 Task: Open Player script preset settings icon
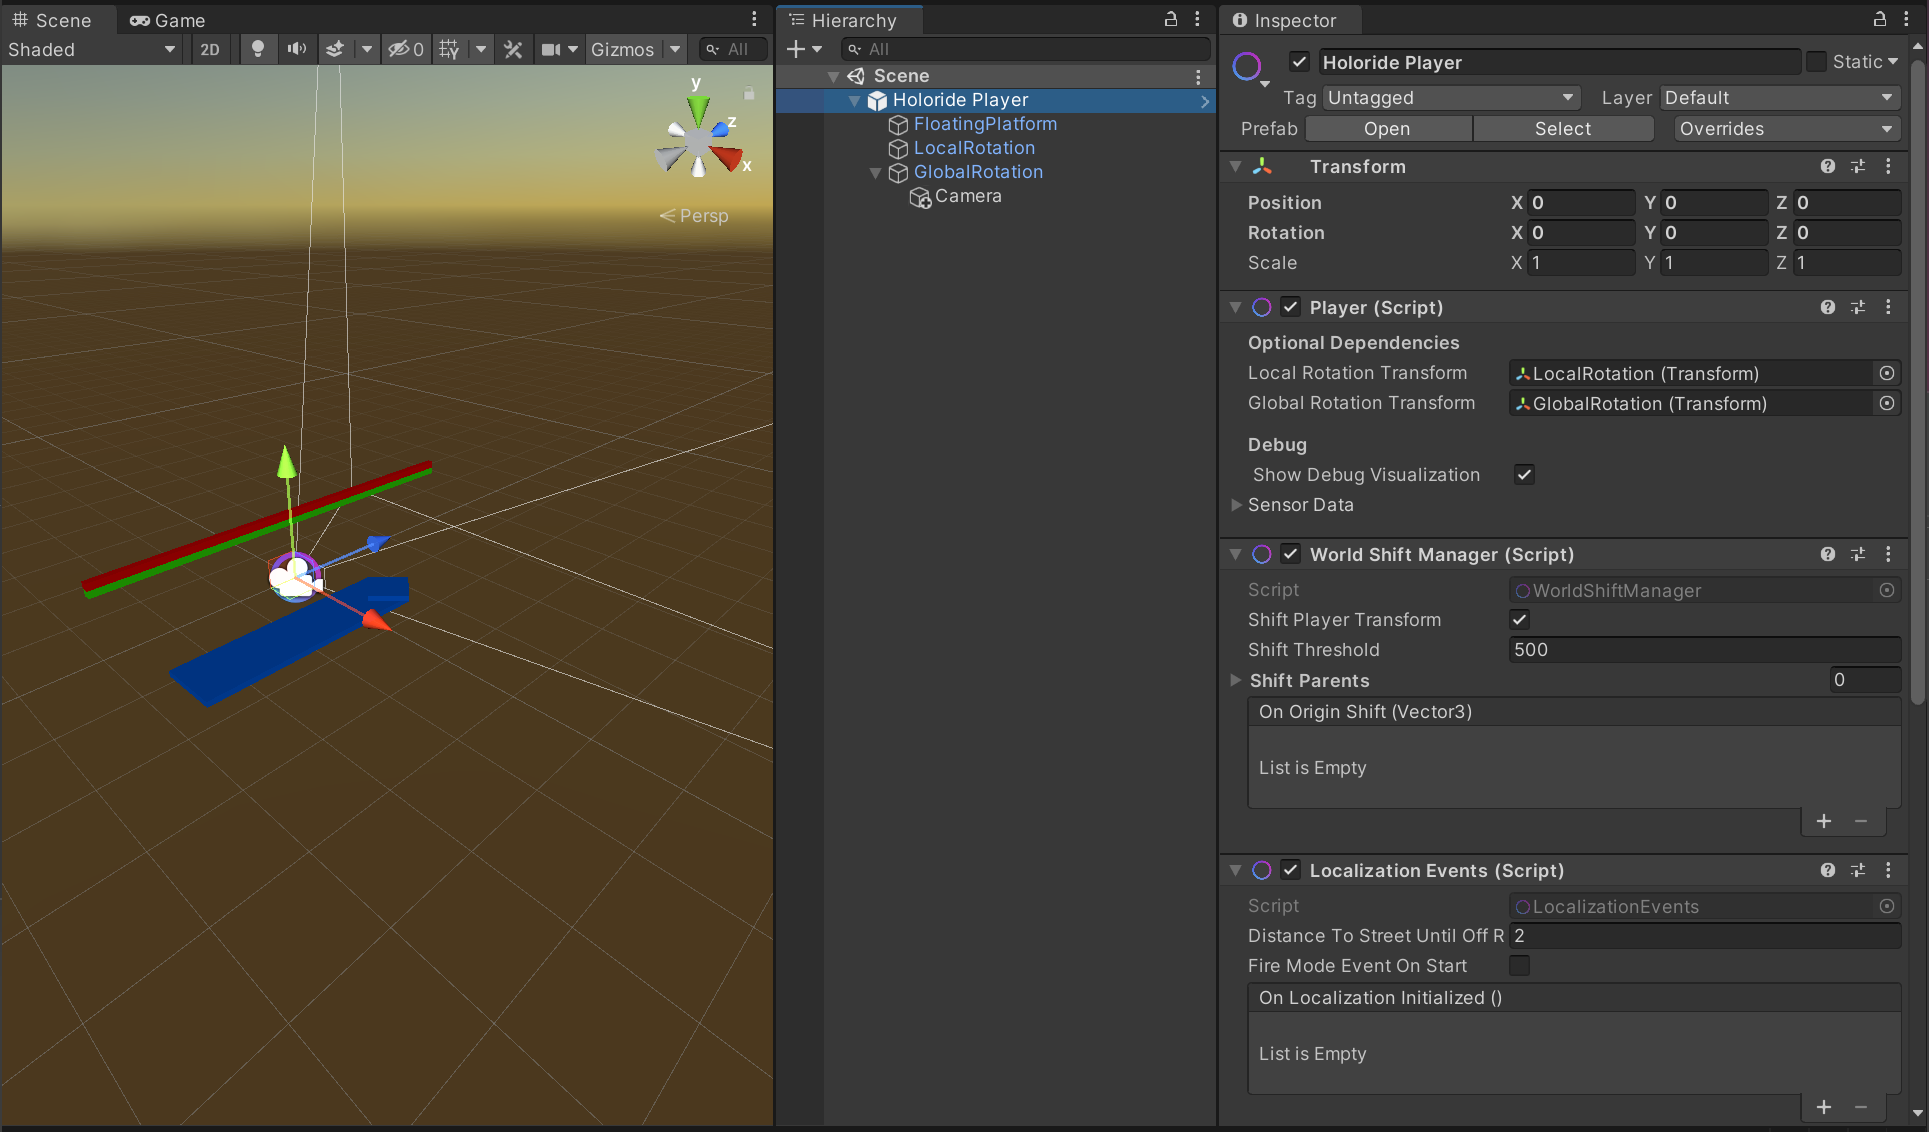(1857, 308)
